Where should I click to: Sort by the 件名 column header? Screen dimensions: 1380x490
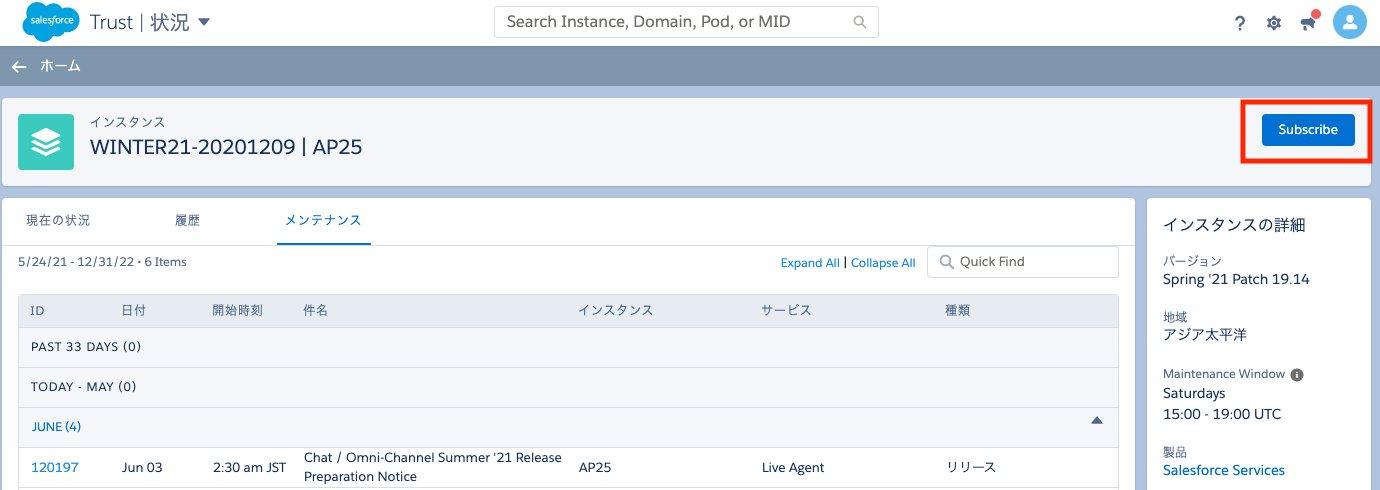coord(316,310)
